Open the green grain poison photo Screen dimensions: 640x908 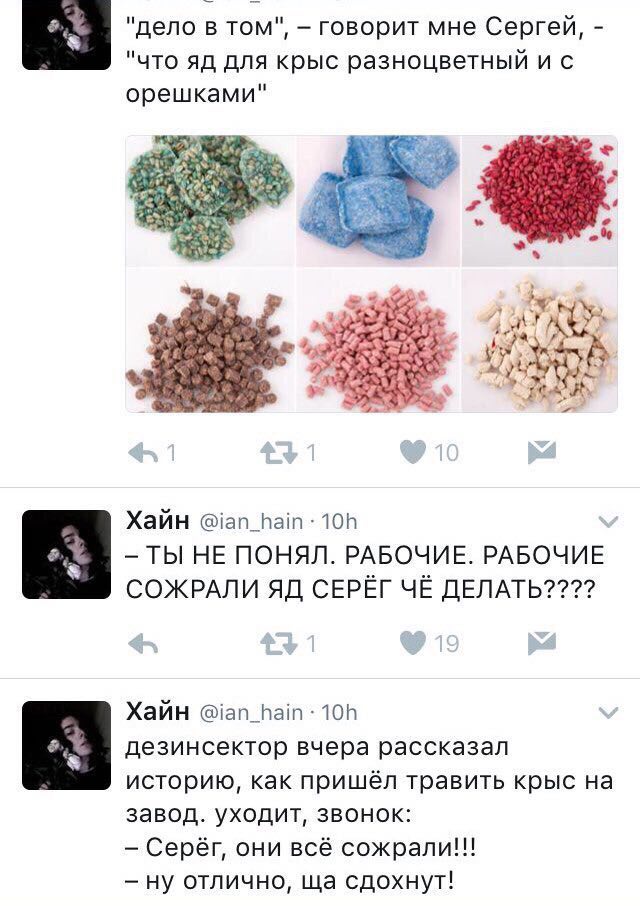click(x=210, y=201)
